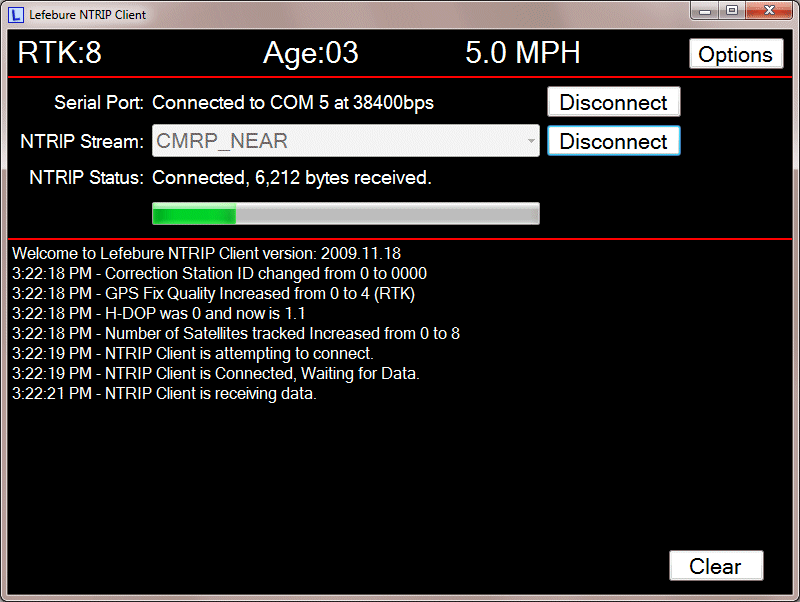This screenshot has height=602, width=800.
Task: Disconnect the NTRIP stream
Action: [613, 141]
